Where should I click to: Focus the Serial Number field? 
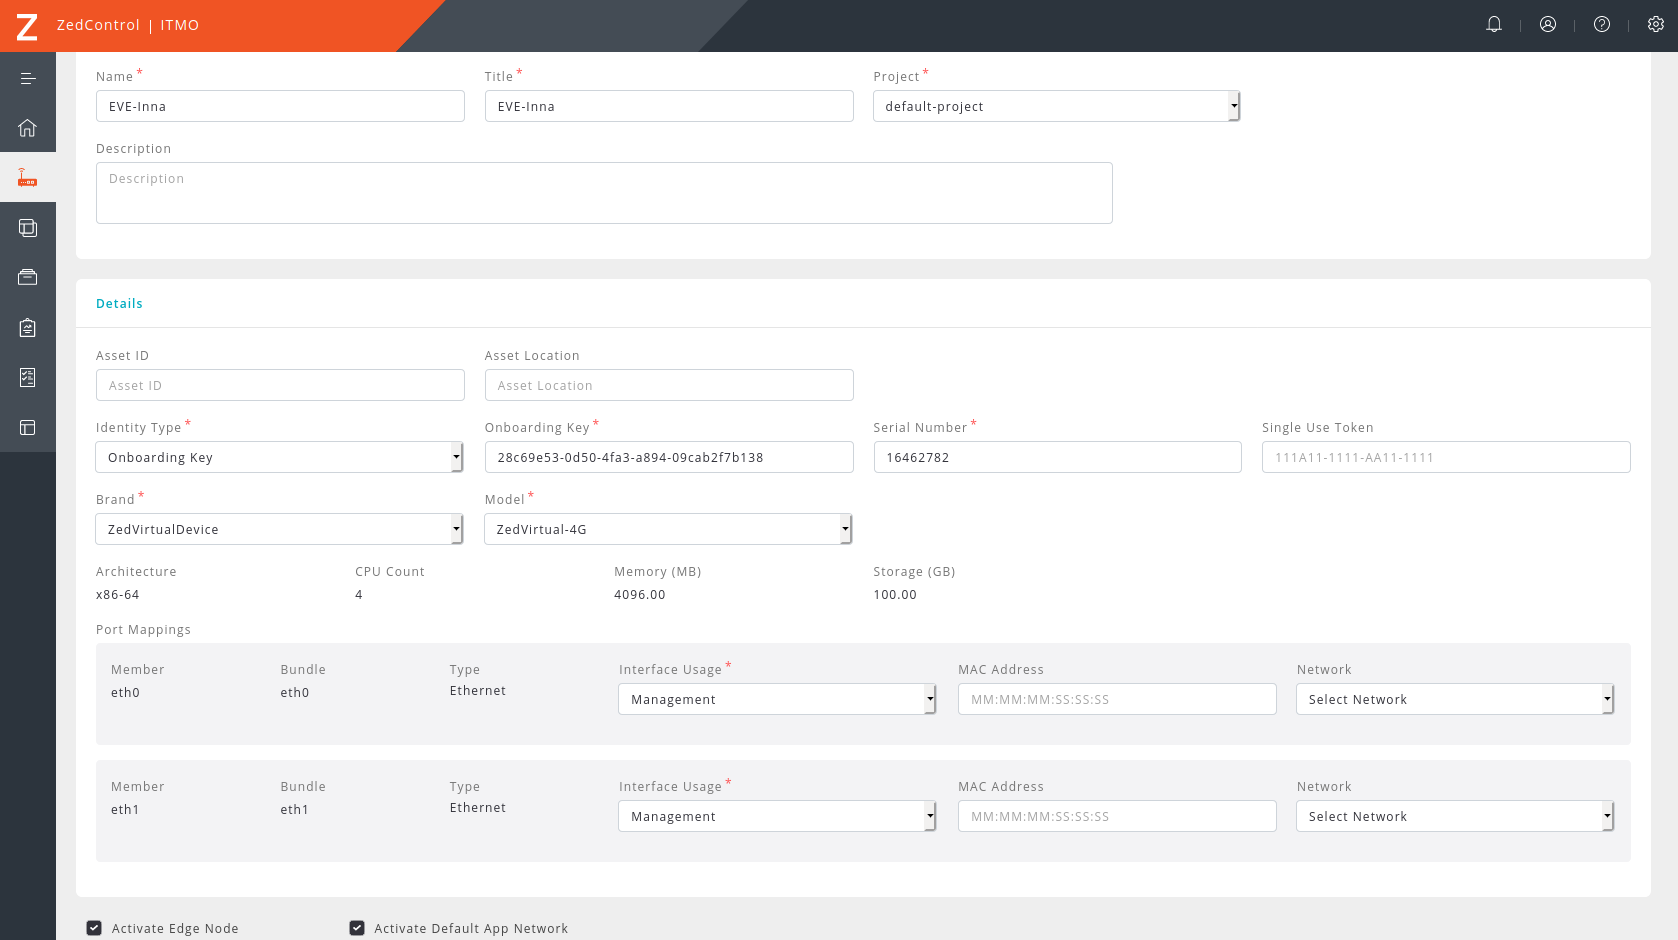[1057, 457]
